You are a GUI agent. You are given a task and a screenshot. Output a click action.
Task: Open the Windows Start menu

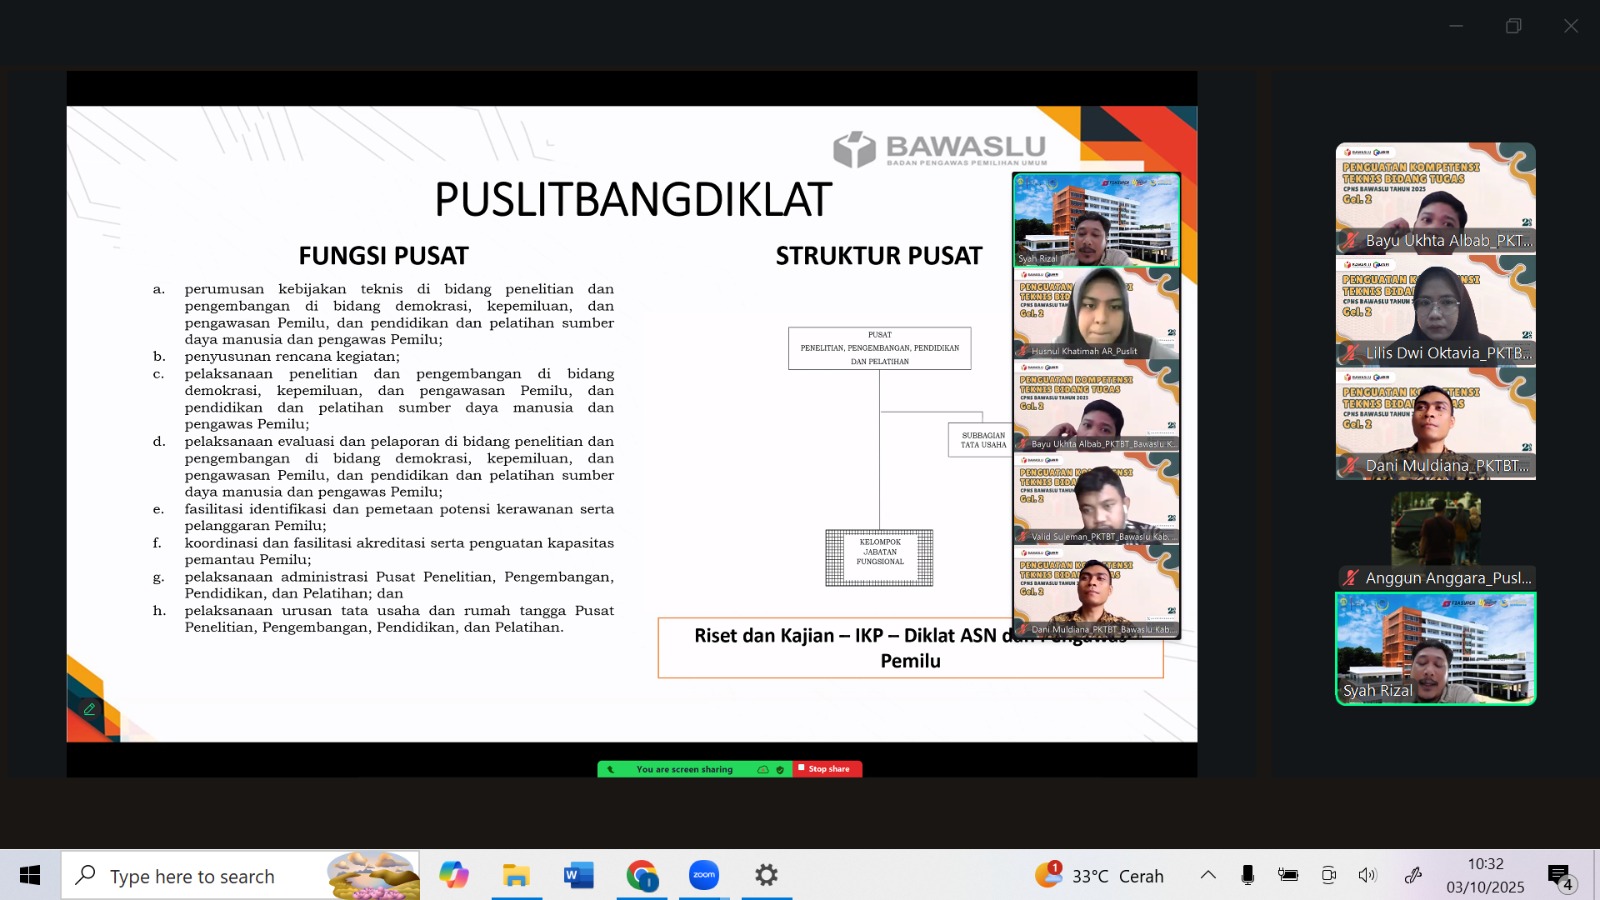point(30,876)
